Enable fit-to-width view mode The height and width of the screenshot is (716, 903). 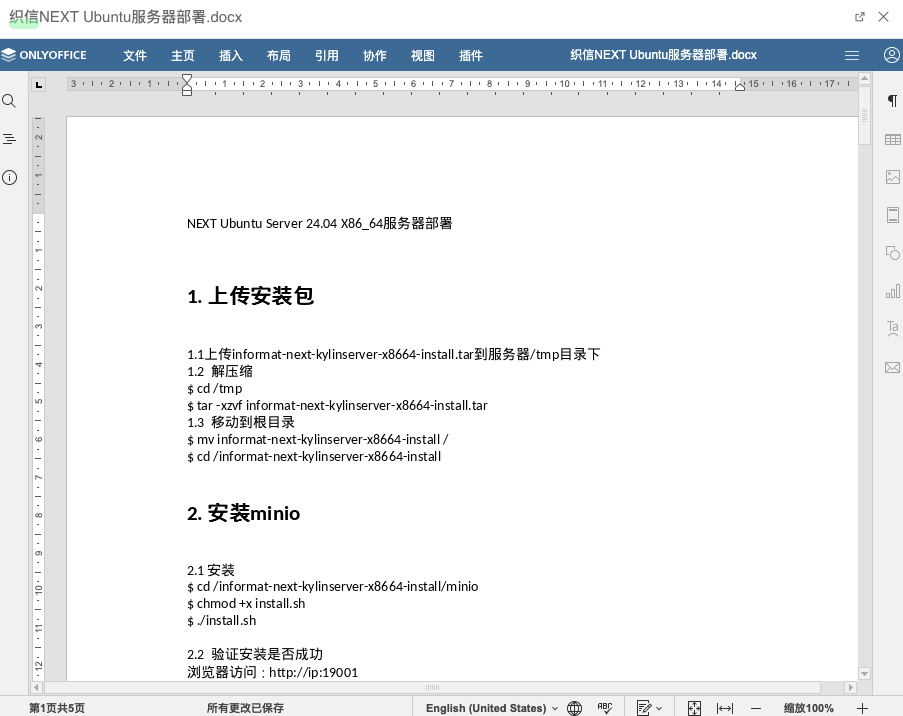click(x=724, y=708)
